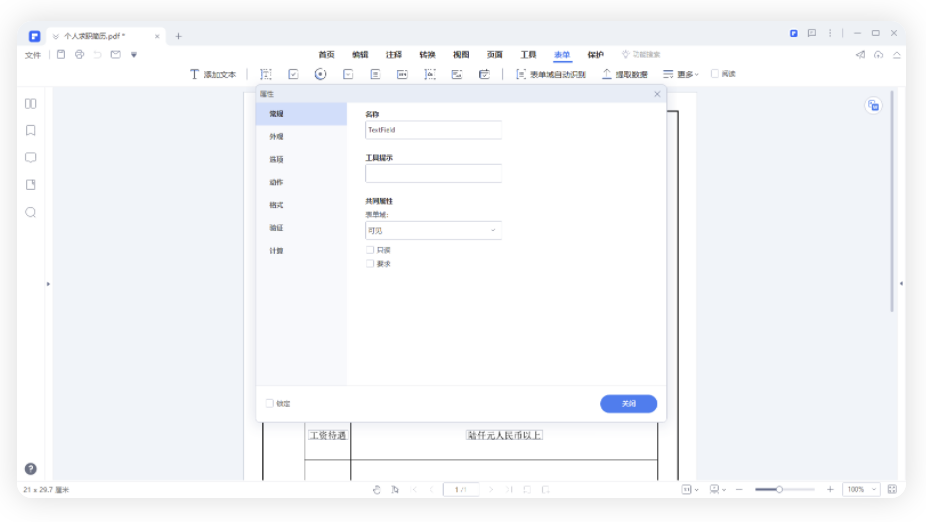Click the page number input box
The width and height of the screenshot is (926, 522).
(x=461, y=490)
